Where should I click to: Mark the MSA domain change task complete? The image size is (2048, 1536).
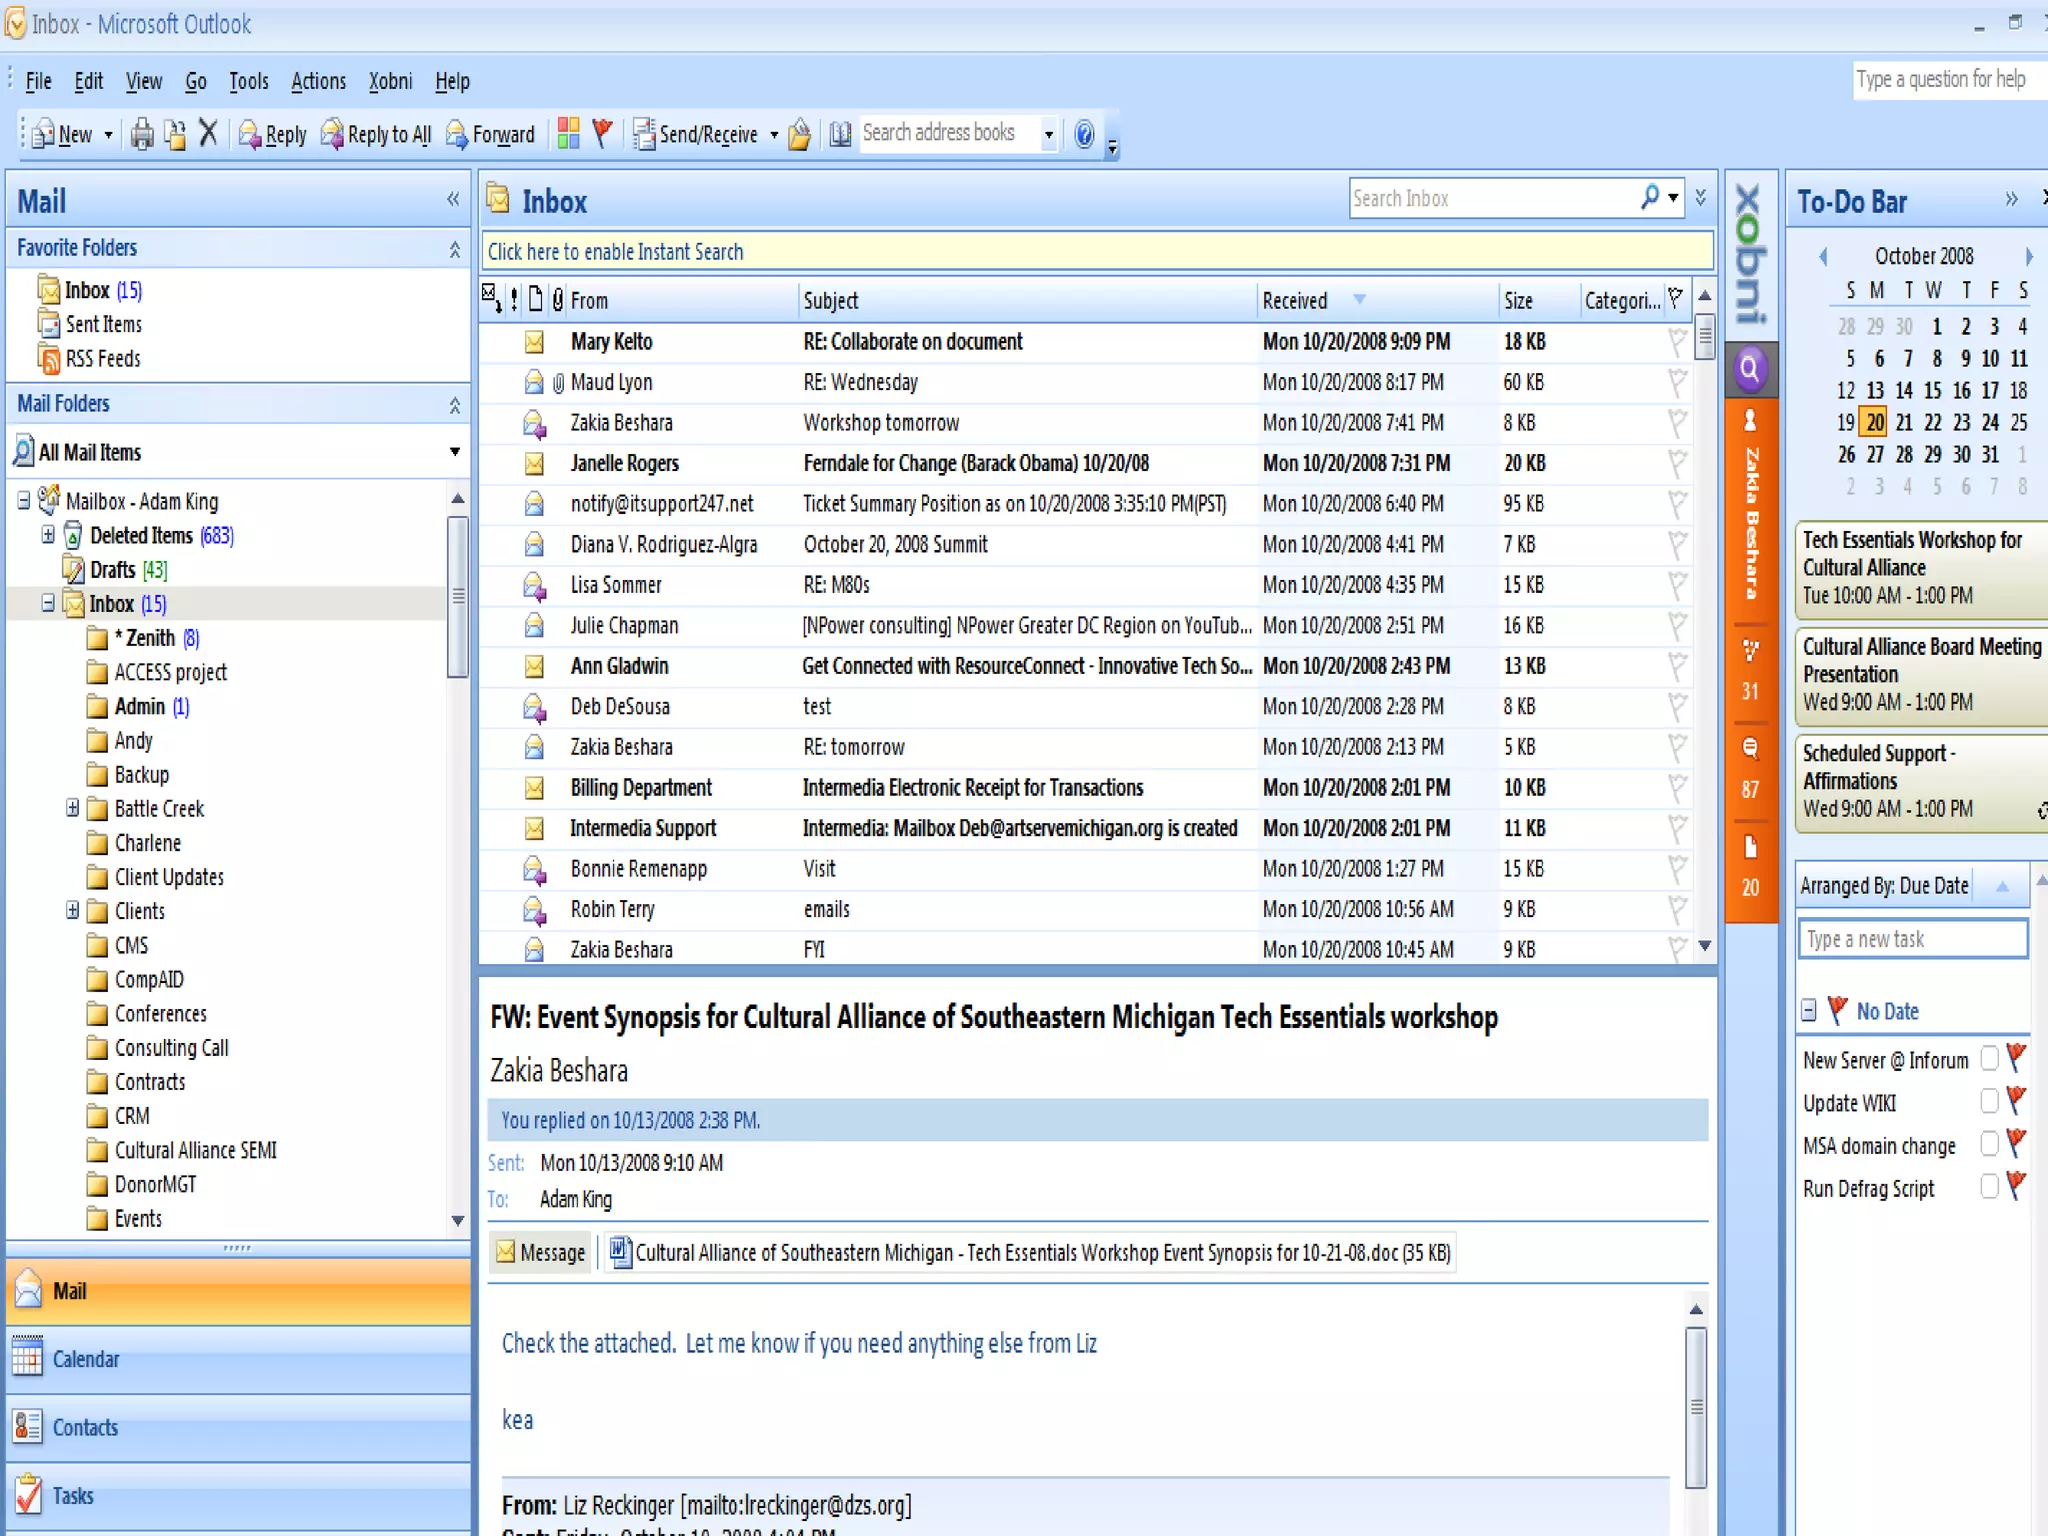pos(1989,1145)
